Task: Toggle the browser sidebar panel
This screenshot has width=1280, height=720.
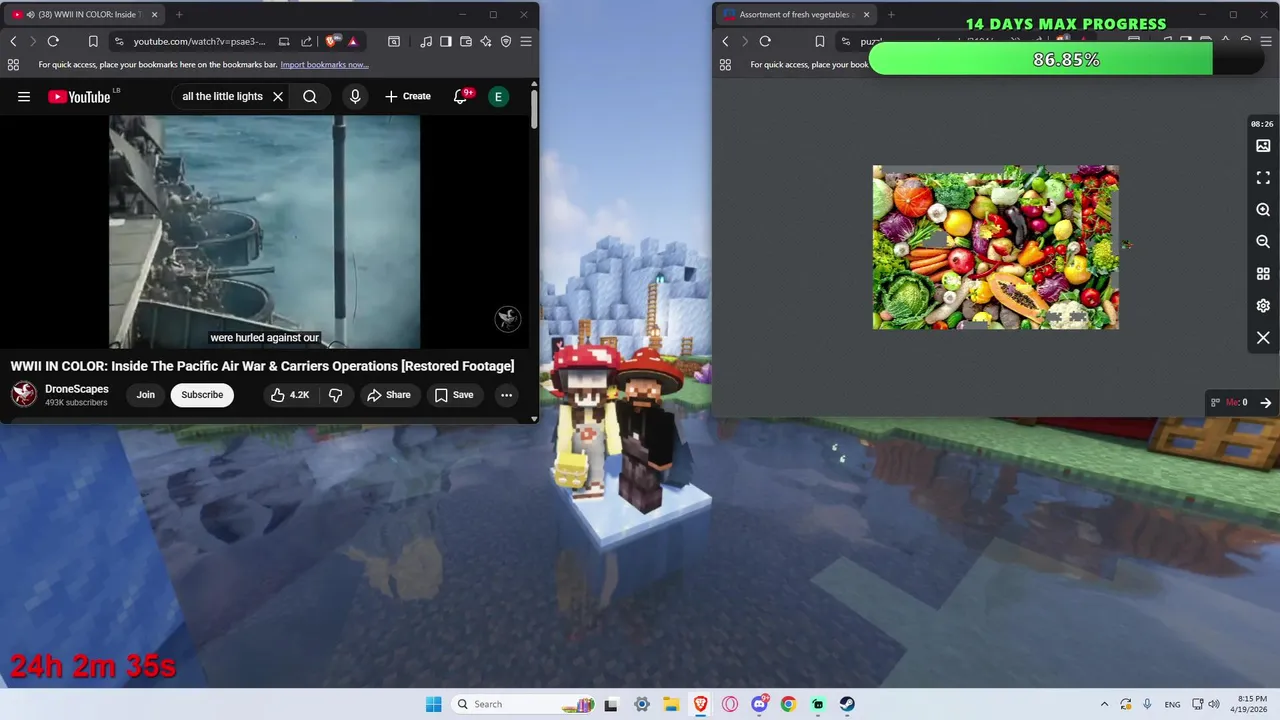Action: 446,41
